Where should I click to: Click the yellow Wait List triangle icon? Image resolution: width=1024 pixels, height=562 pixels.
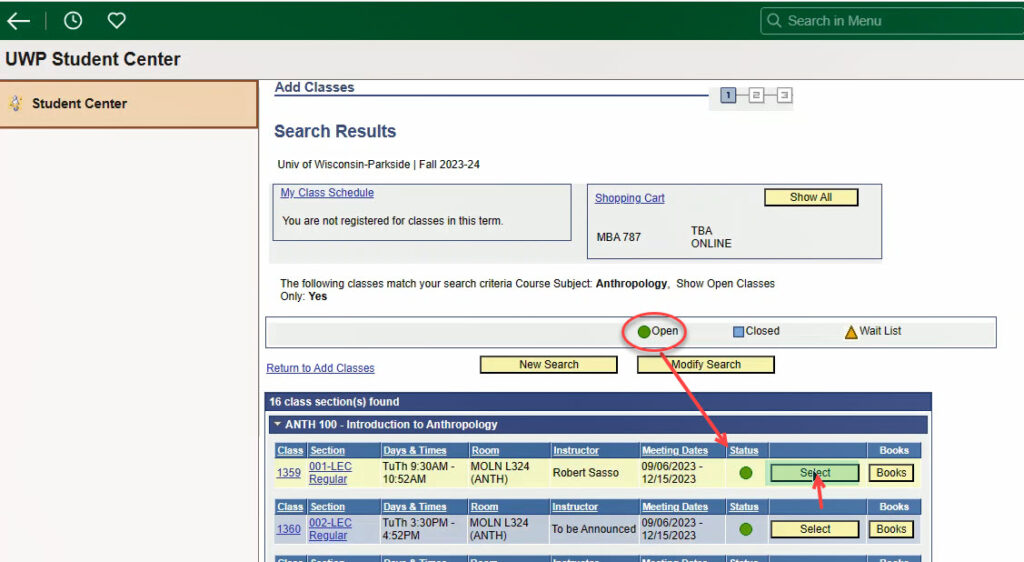851,332
